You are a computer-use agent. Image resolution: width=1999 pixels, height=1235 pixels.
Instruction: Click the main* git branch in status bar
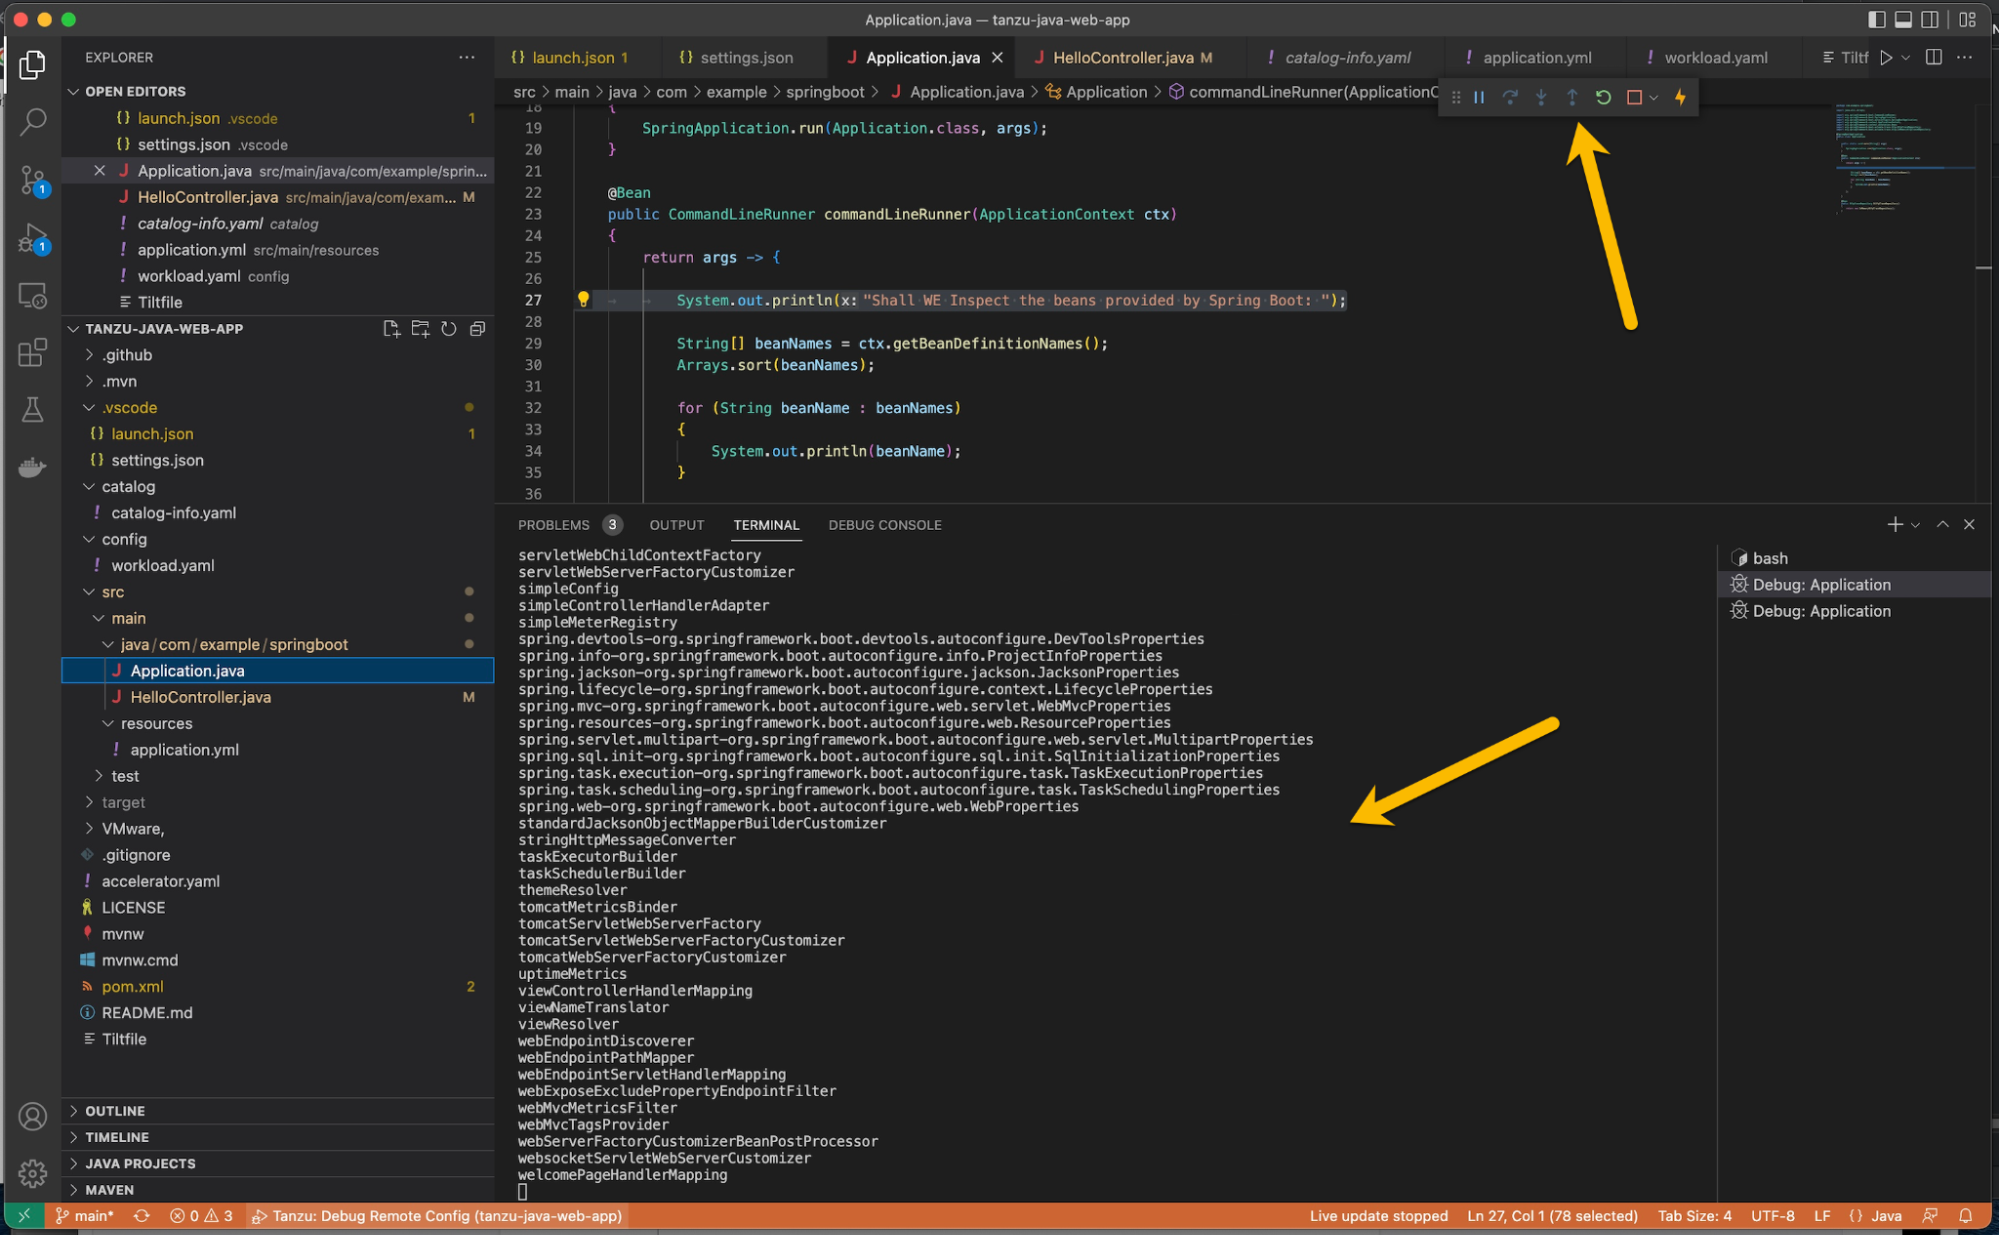(x=85, y=1216)
